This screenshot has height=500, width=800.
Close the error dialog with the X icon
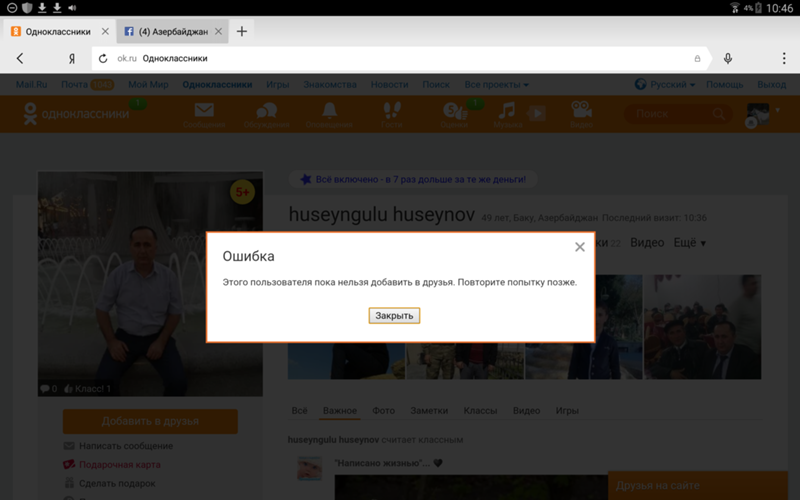(x=580, y=247)
